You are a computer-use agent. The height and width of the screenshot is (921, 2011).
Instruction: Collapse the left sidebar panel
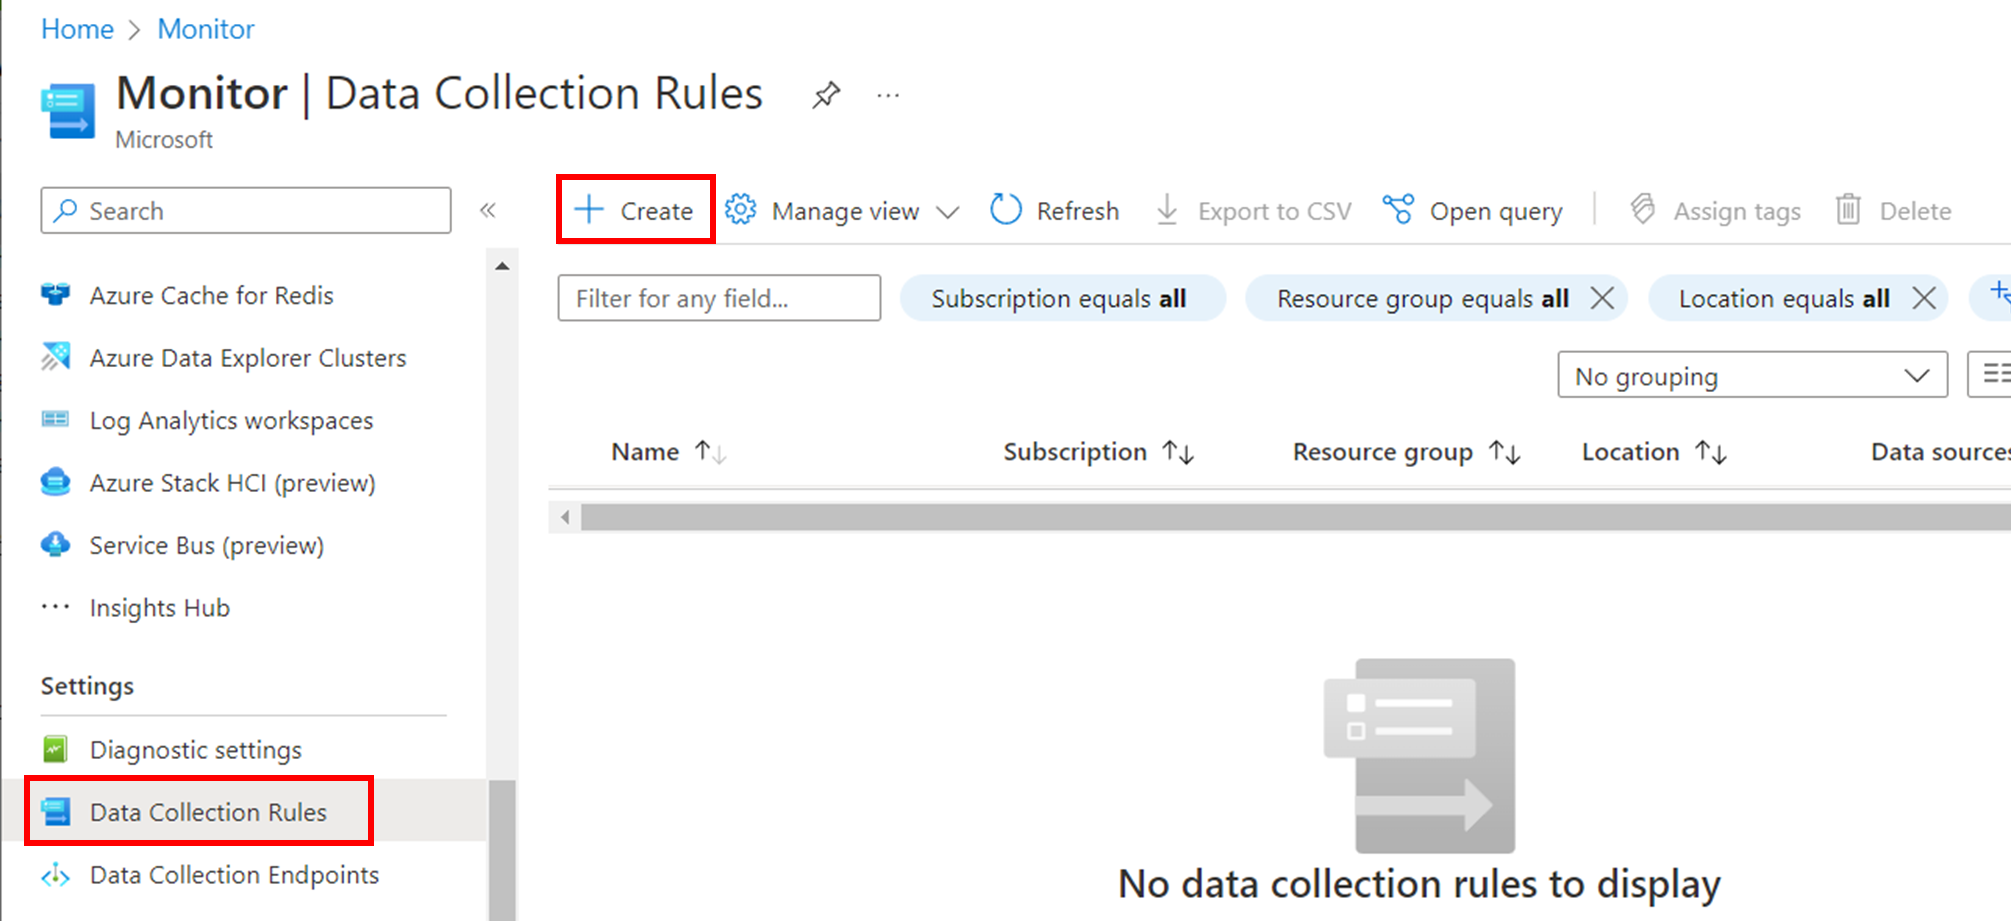click(488, 210)
